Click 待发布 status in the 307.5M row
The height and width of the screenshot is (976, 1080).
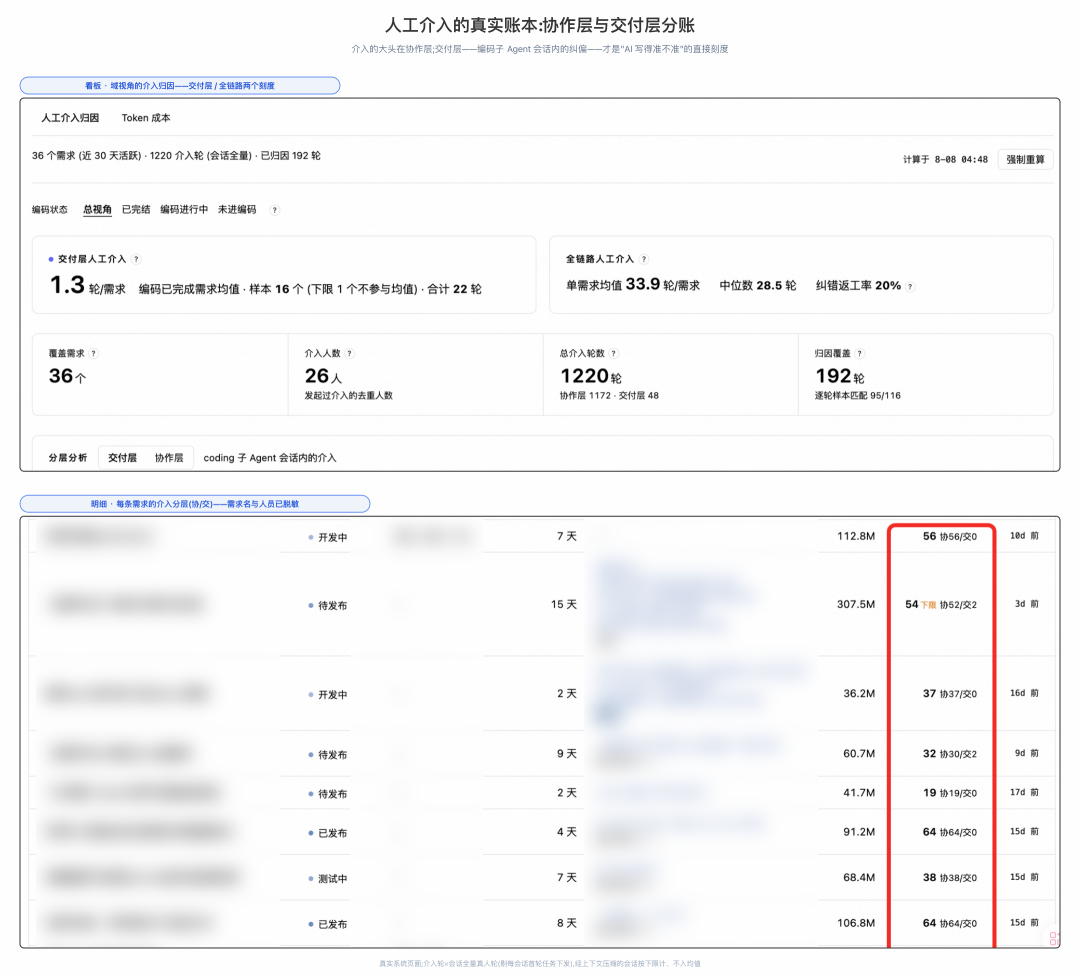click(x=328, y=605)
